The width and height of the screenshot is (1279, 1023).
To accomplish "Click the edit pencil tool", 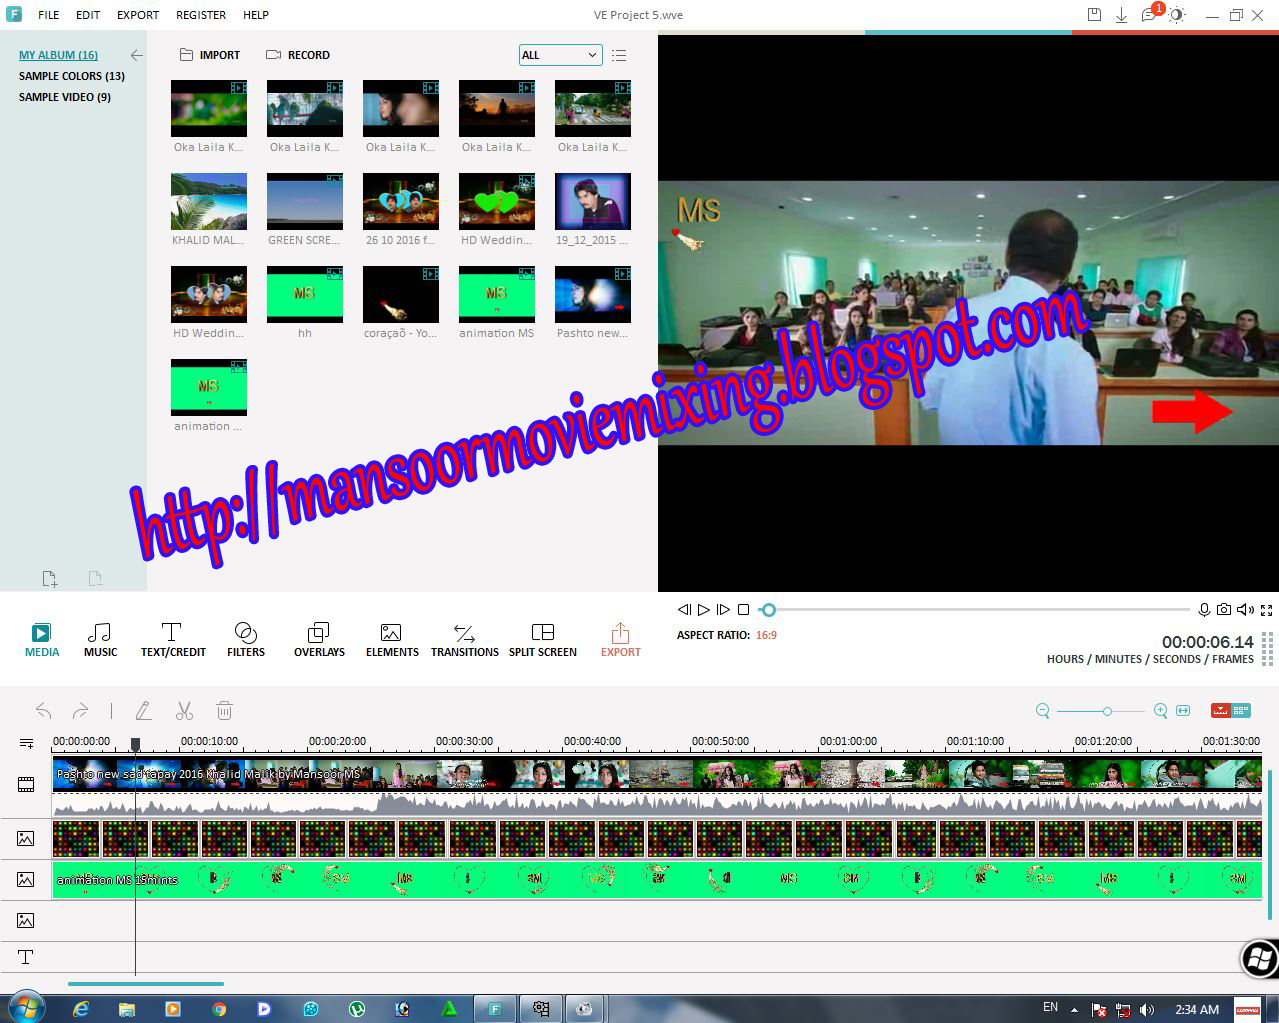I will (x=143, y=711).
